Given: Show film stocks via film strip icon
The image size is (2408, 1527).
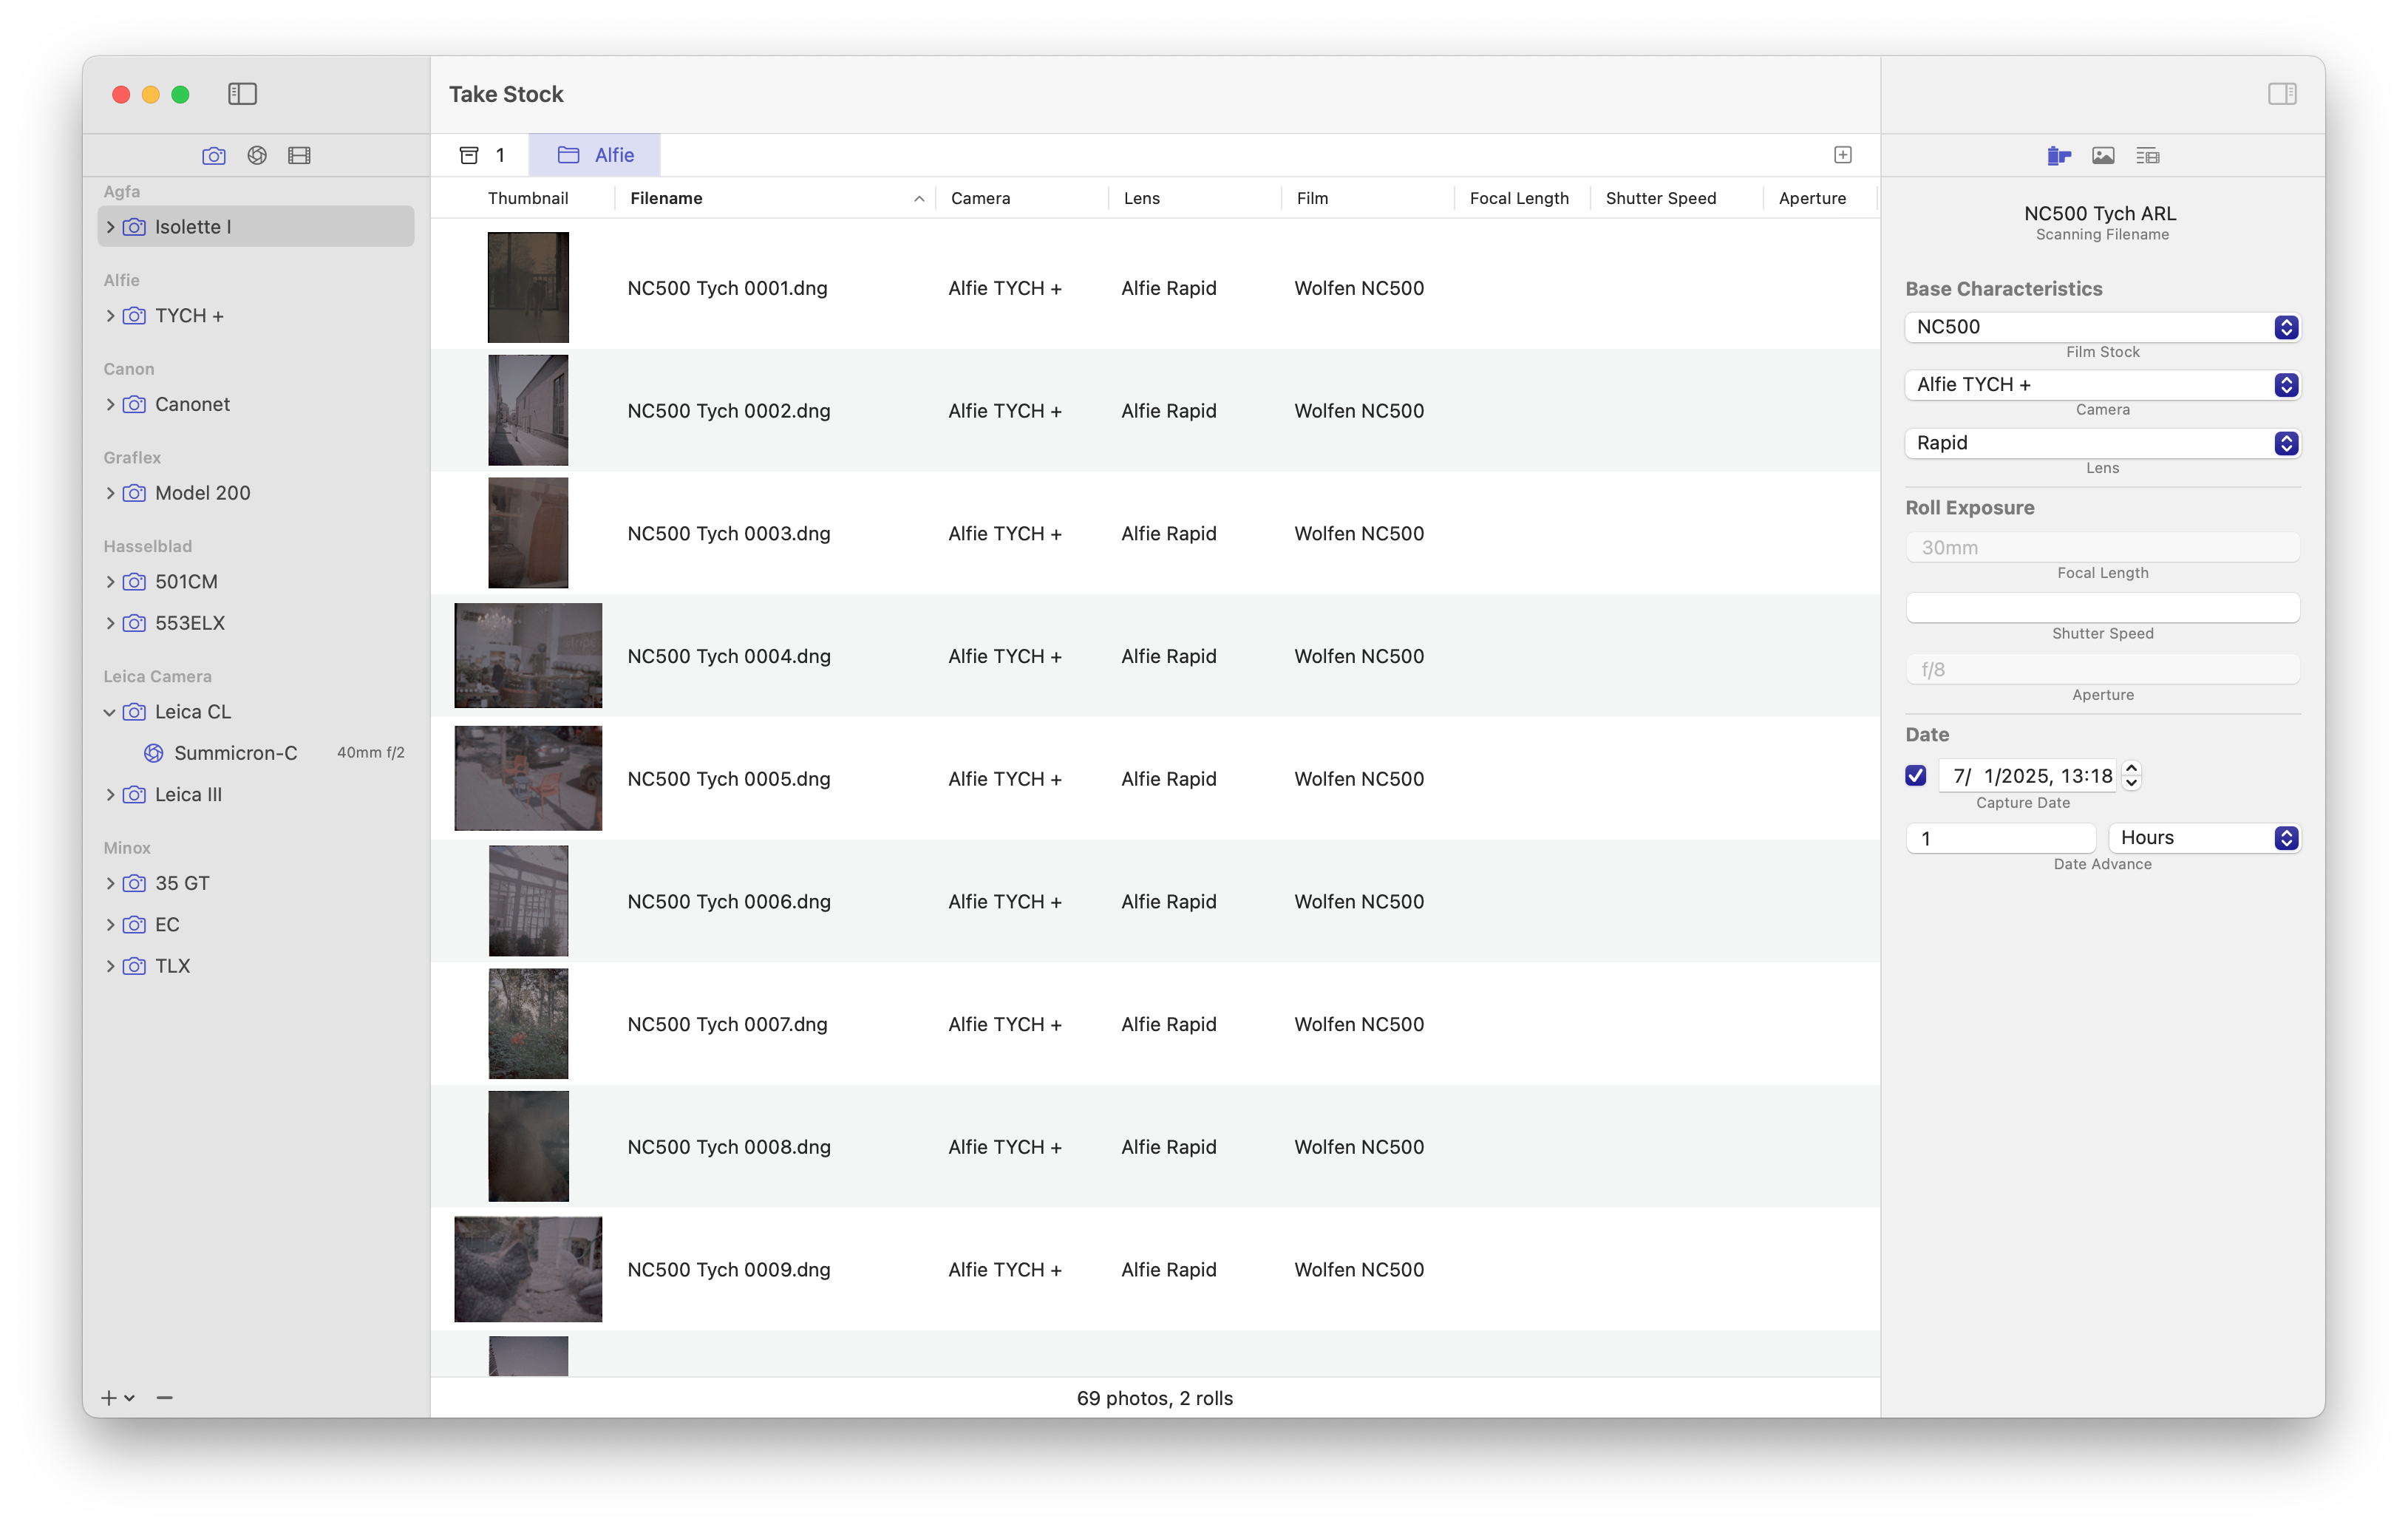Looking at the screenshot, I should pos(299,155).
